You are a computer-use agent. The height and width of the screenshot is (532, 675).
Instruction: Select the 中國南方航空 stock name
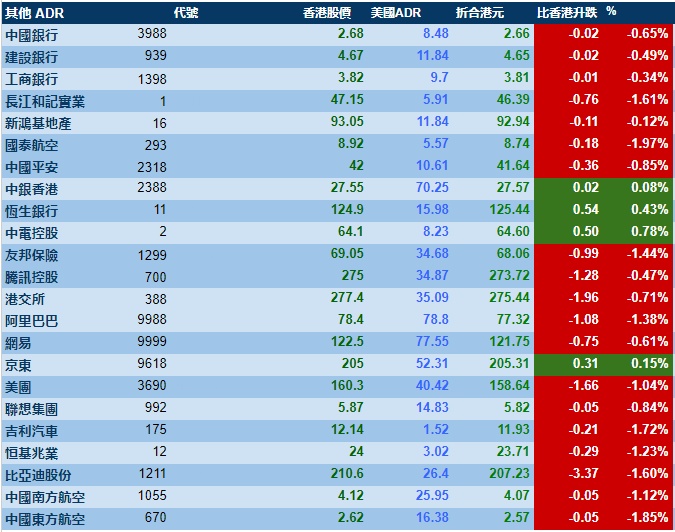[x=45, y=497]
